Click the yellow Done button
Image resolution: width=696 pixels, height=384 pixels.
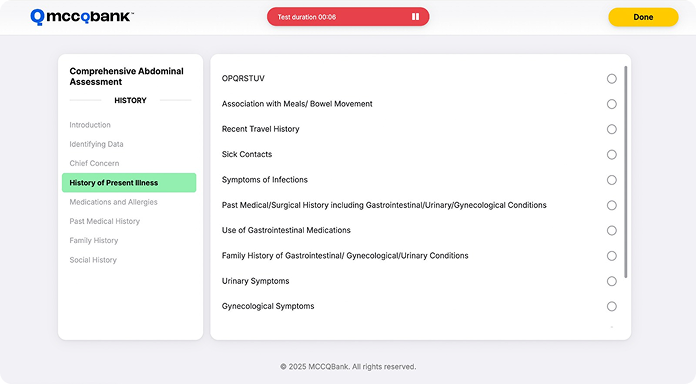click(x=643, y=17)
